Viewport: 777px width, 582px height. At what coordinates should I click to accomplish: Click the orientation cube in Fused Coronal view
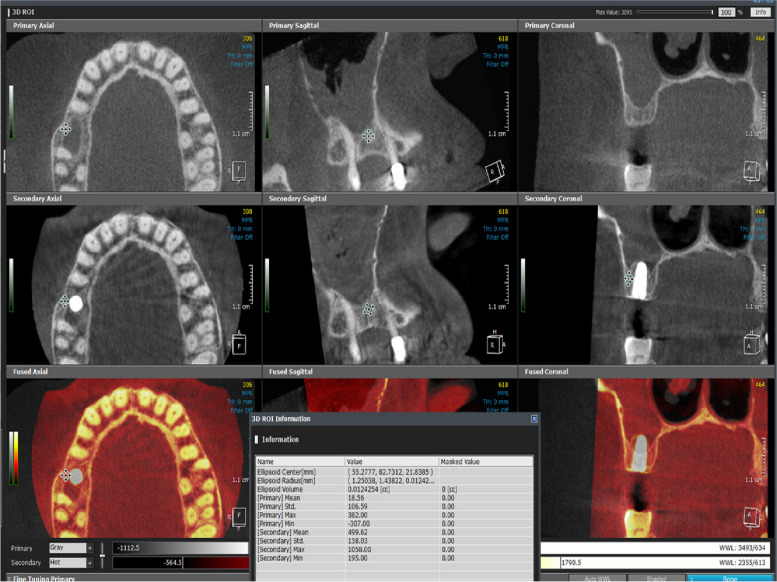tap(752, 517)
